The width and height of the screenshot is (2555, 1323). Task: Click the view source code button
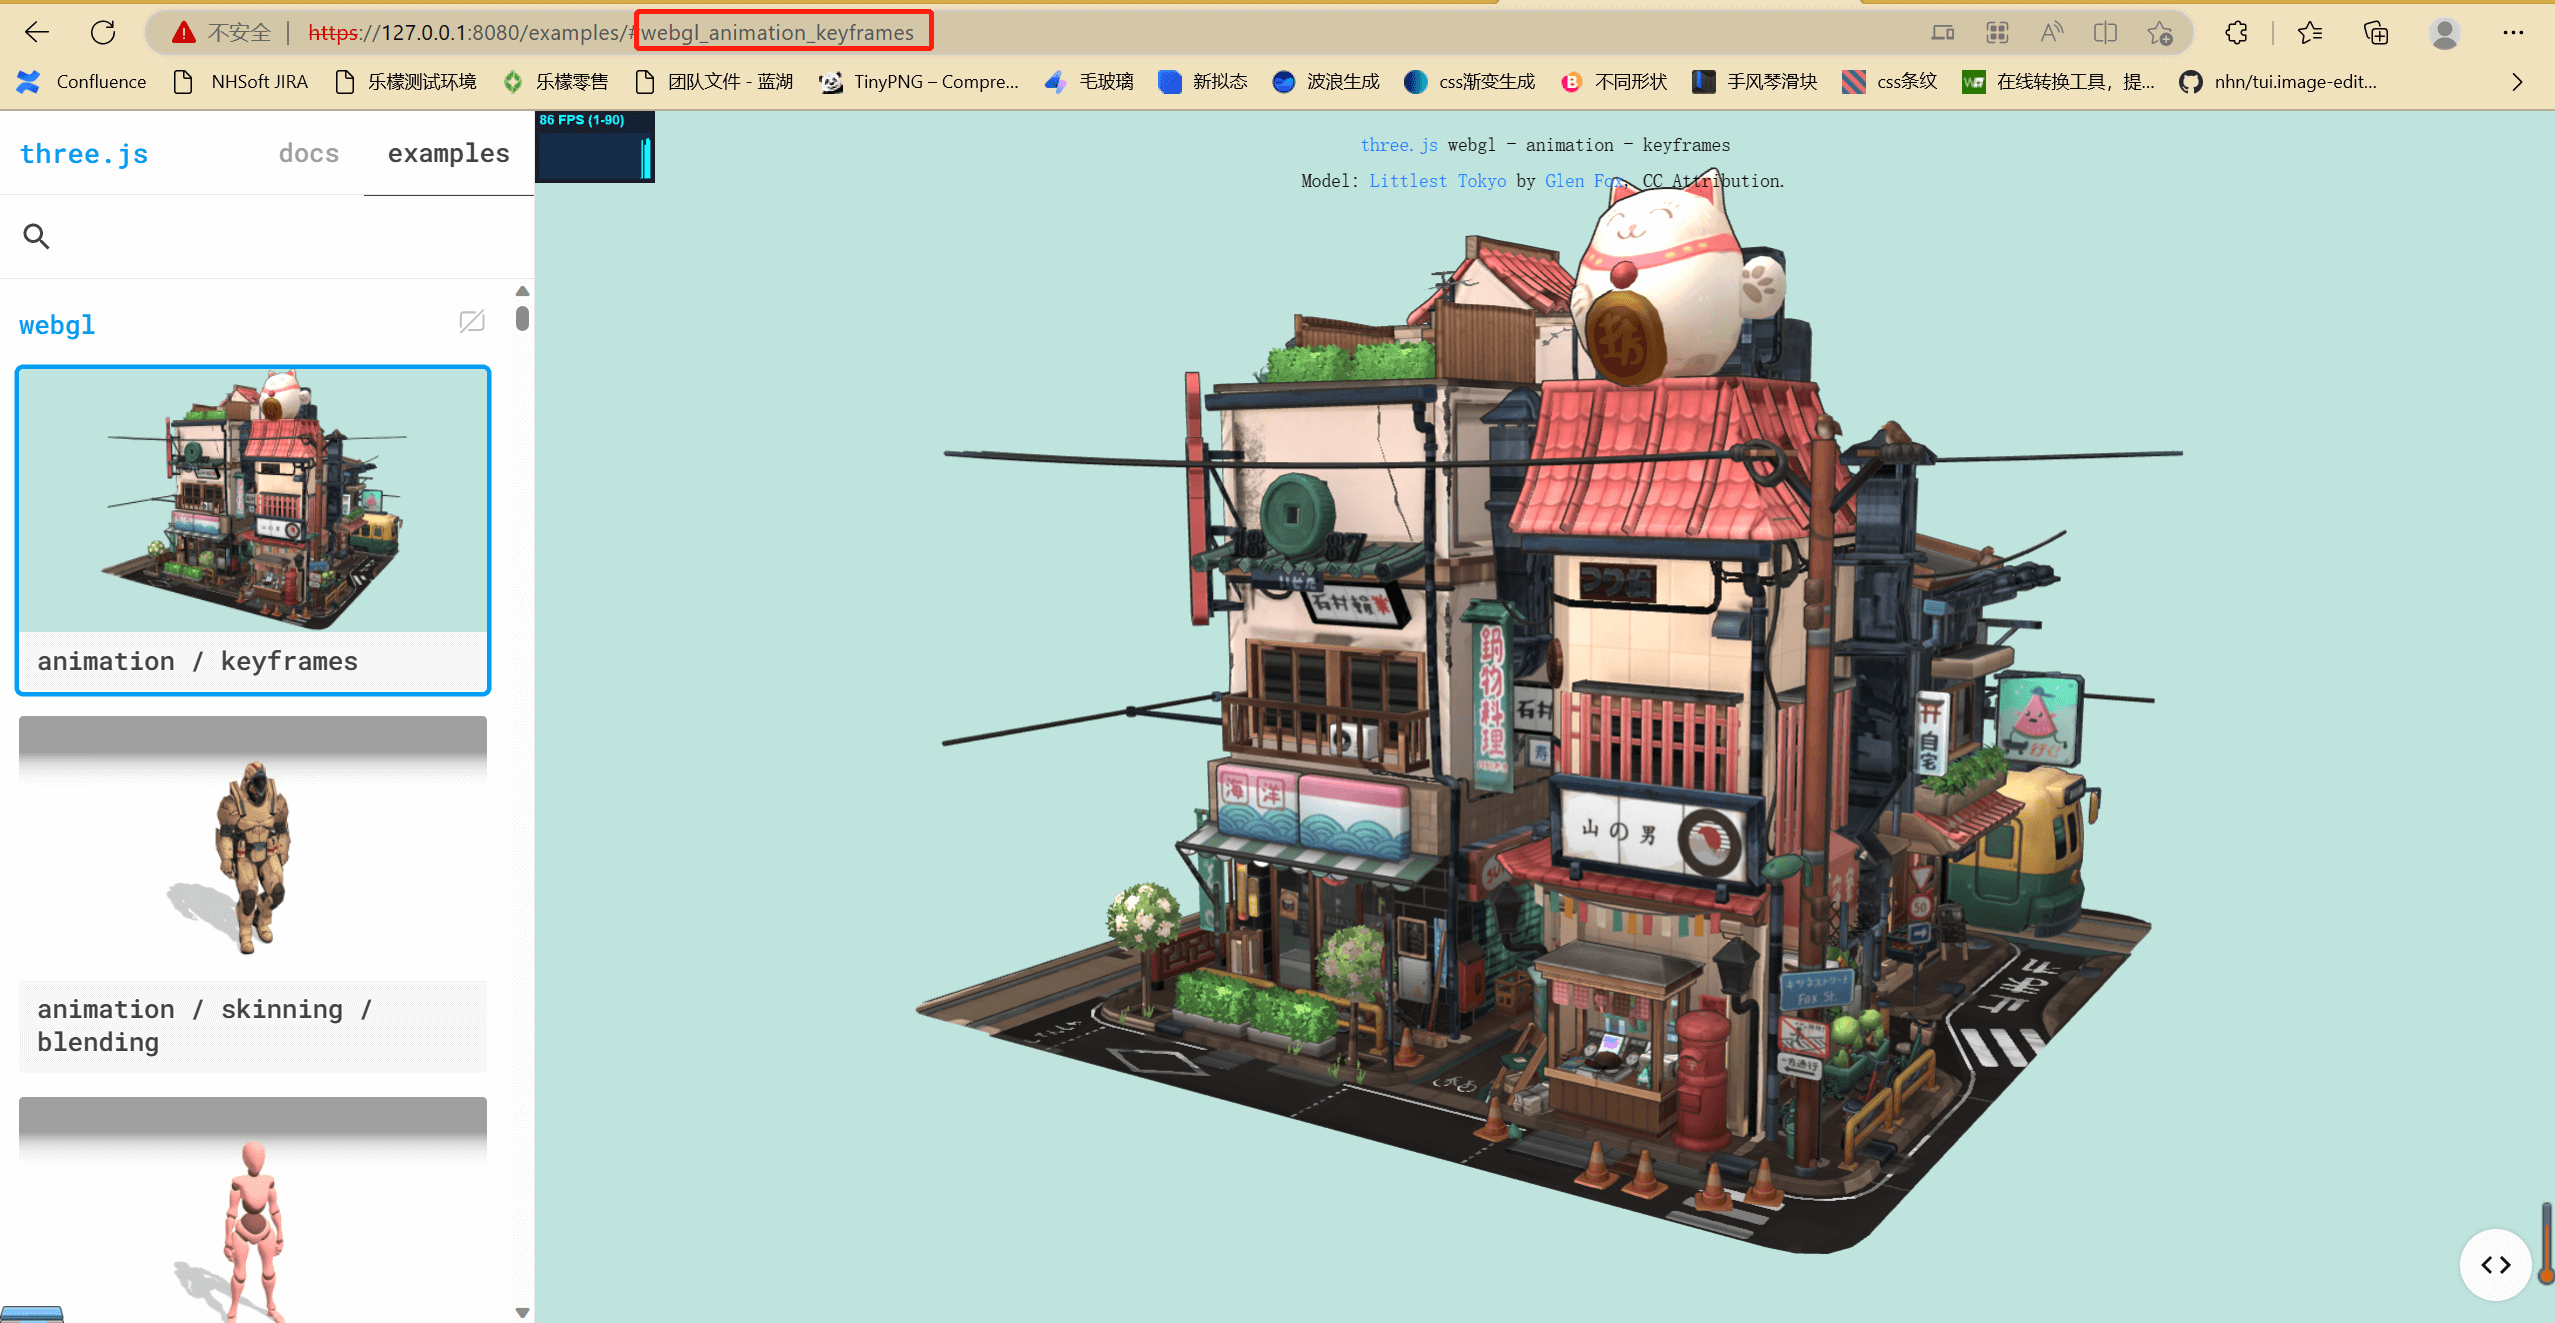[x=2495, y=1264]
